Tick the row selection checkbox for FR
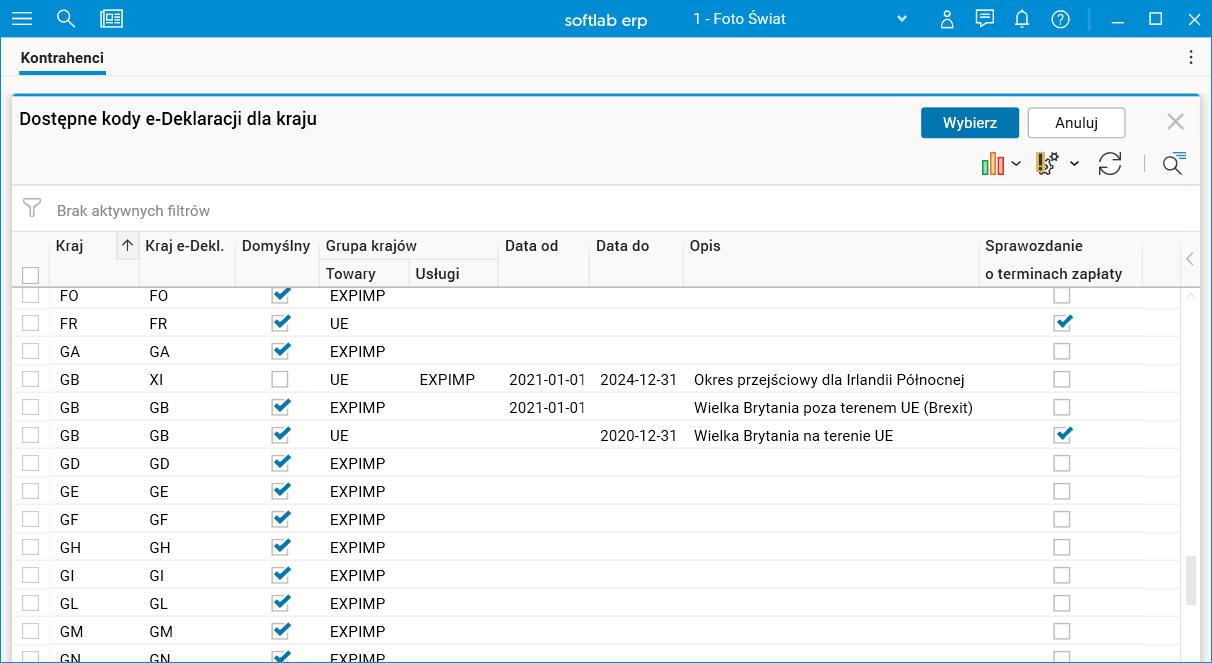This screenshot has height=663, width=1212. click(31, 323)
